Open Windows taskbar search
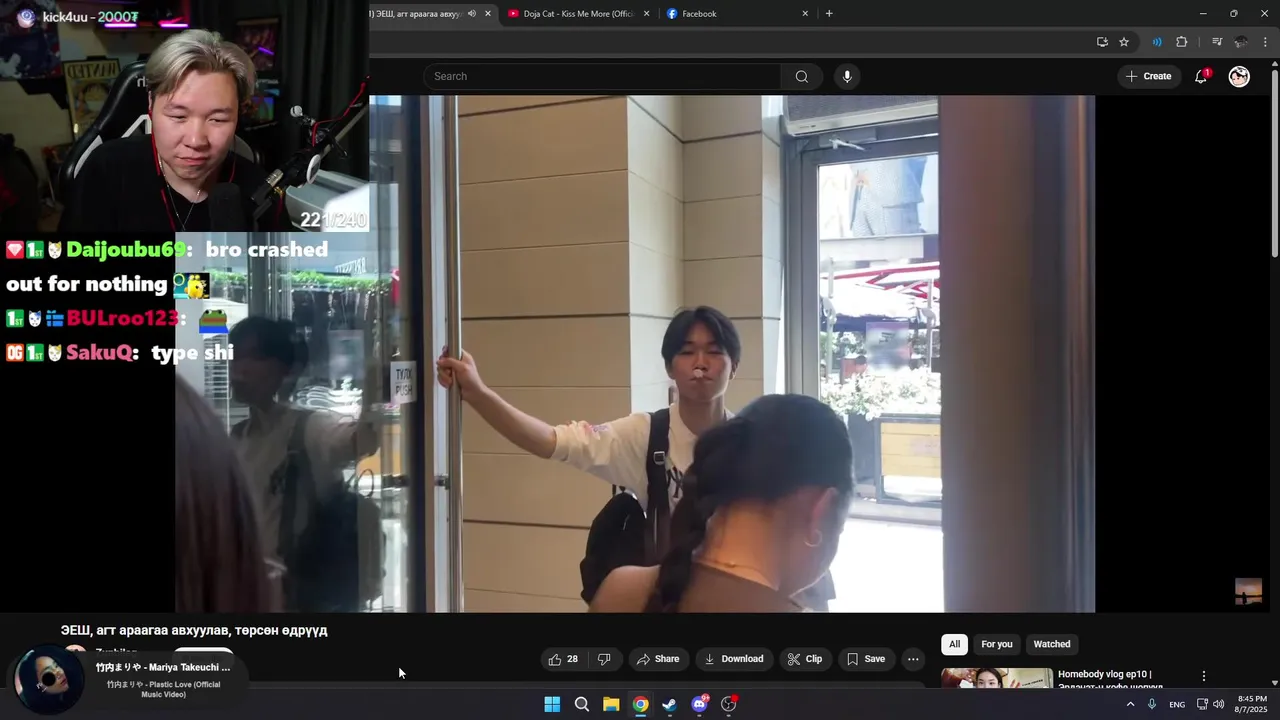This screenshot has width=1280, height=720. point(582,704)
